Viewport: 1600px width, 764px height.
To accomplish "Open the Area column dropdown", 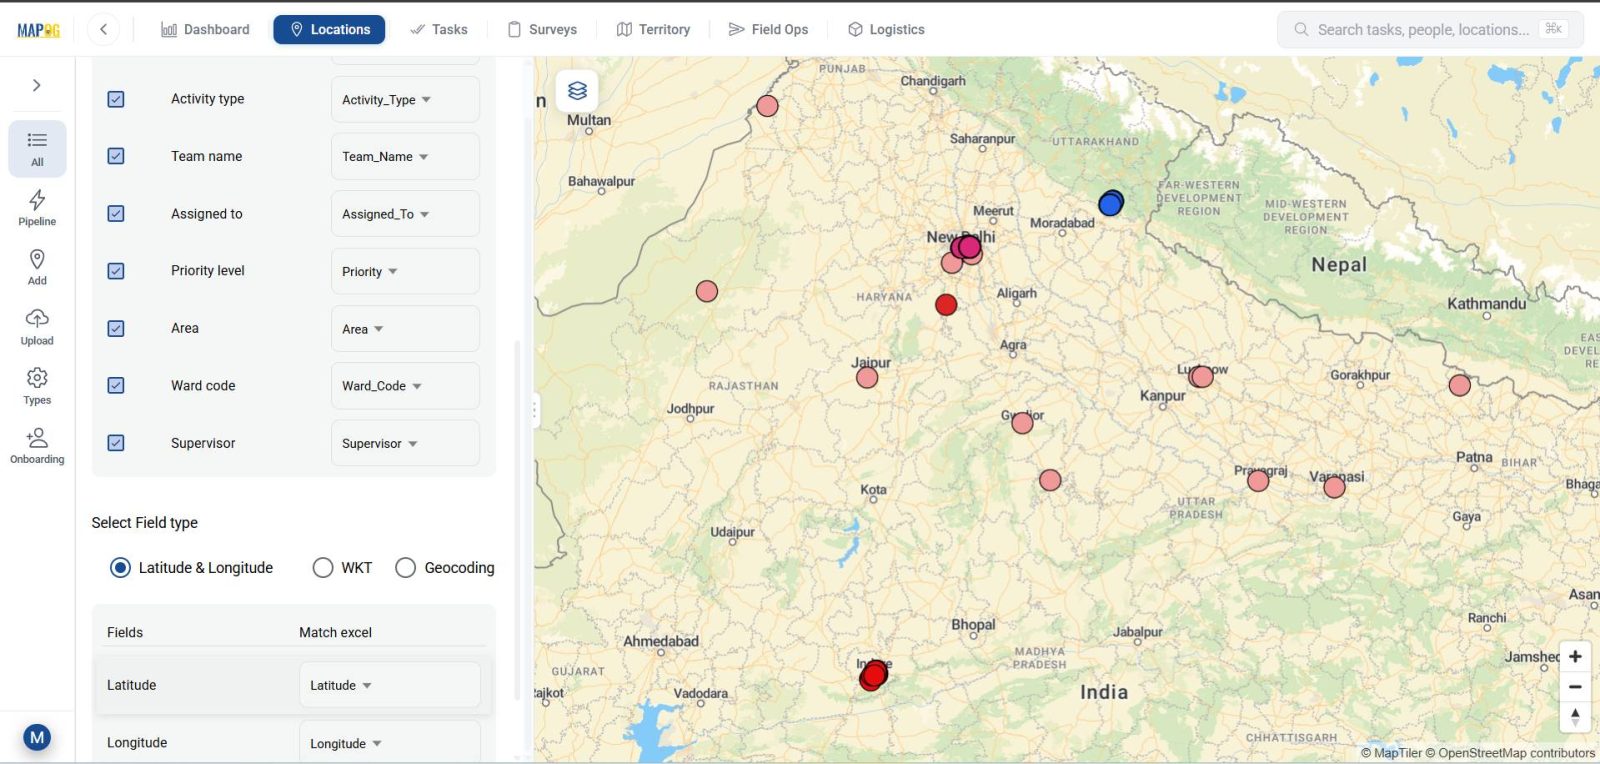I will click(x=405, y=328).
